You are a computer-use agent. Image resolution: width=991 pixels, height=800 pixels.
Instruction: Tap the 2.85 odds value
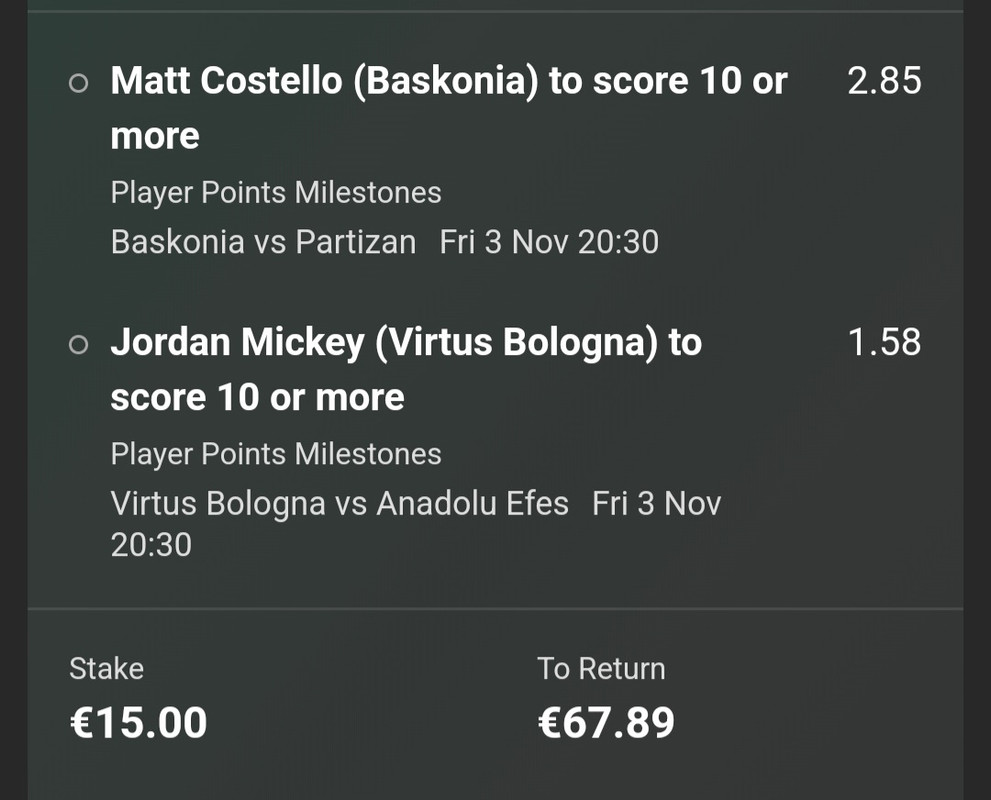pos(884,82)
